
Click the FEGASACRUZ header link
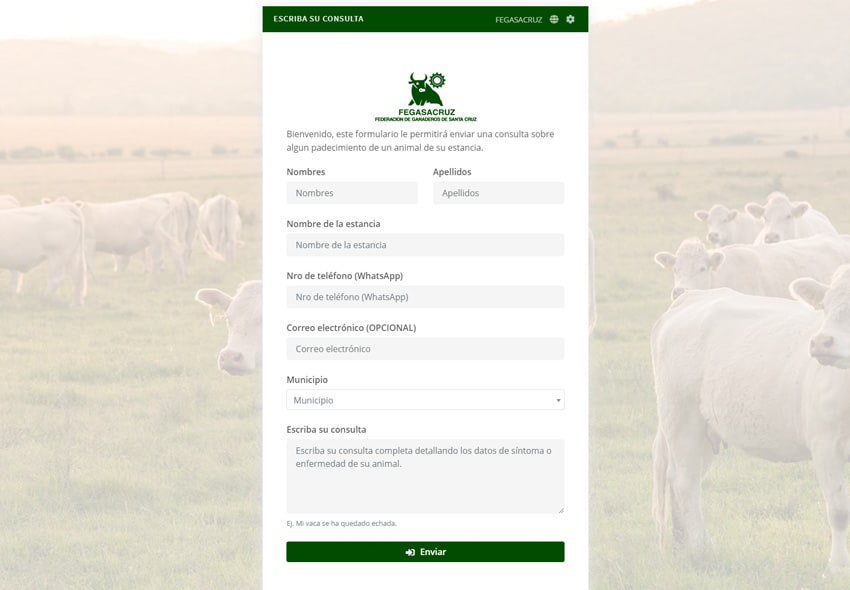click(x=518, y=20)
